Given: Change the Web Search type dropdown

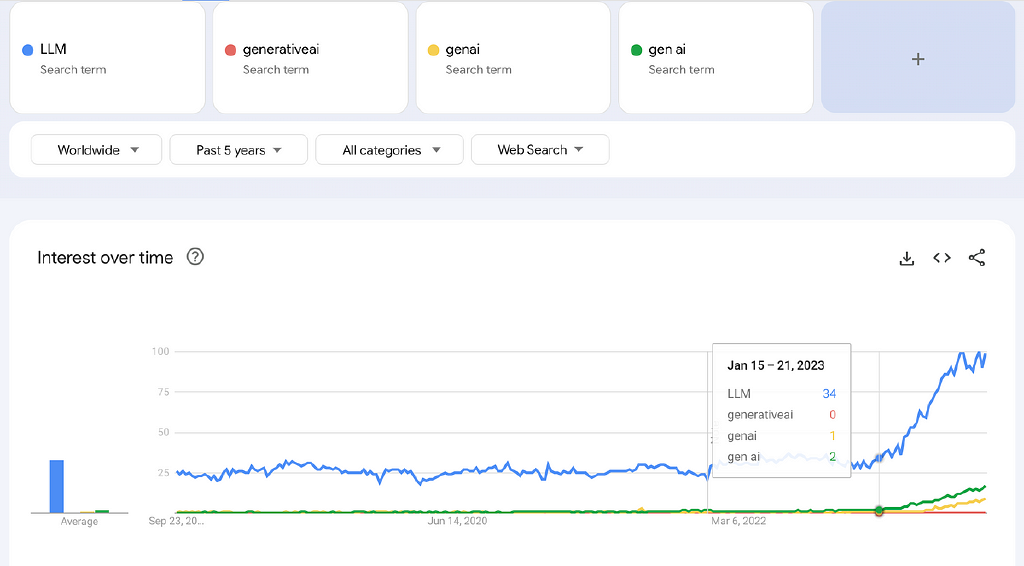Looking at the screenshot, I should coord(540,150).
